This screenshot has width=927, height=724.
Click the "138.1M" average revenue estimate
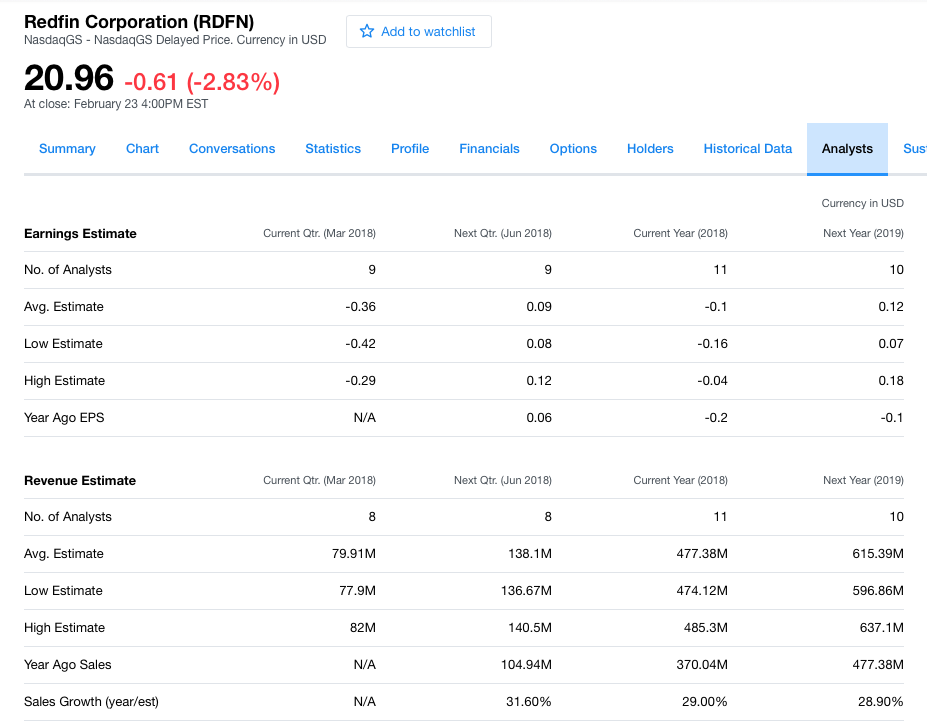(x=530, y=554)
